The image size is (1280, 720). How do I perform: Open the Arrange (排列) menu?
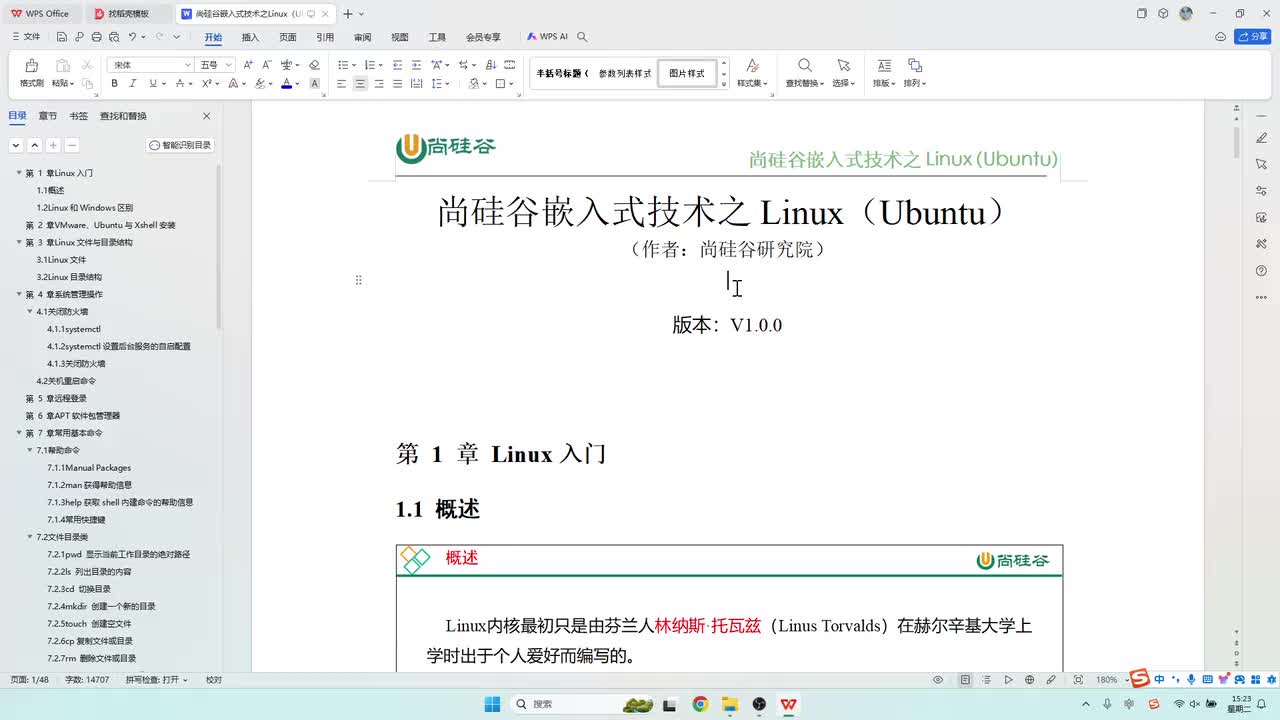[x=915, y=72]
